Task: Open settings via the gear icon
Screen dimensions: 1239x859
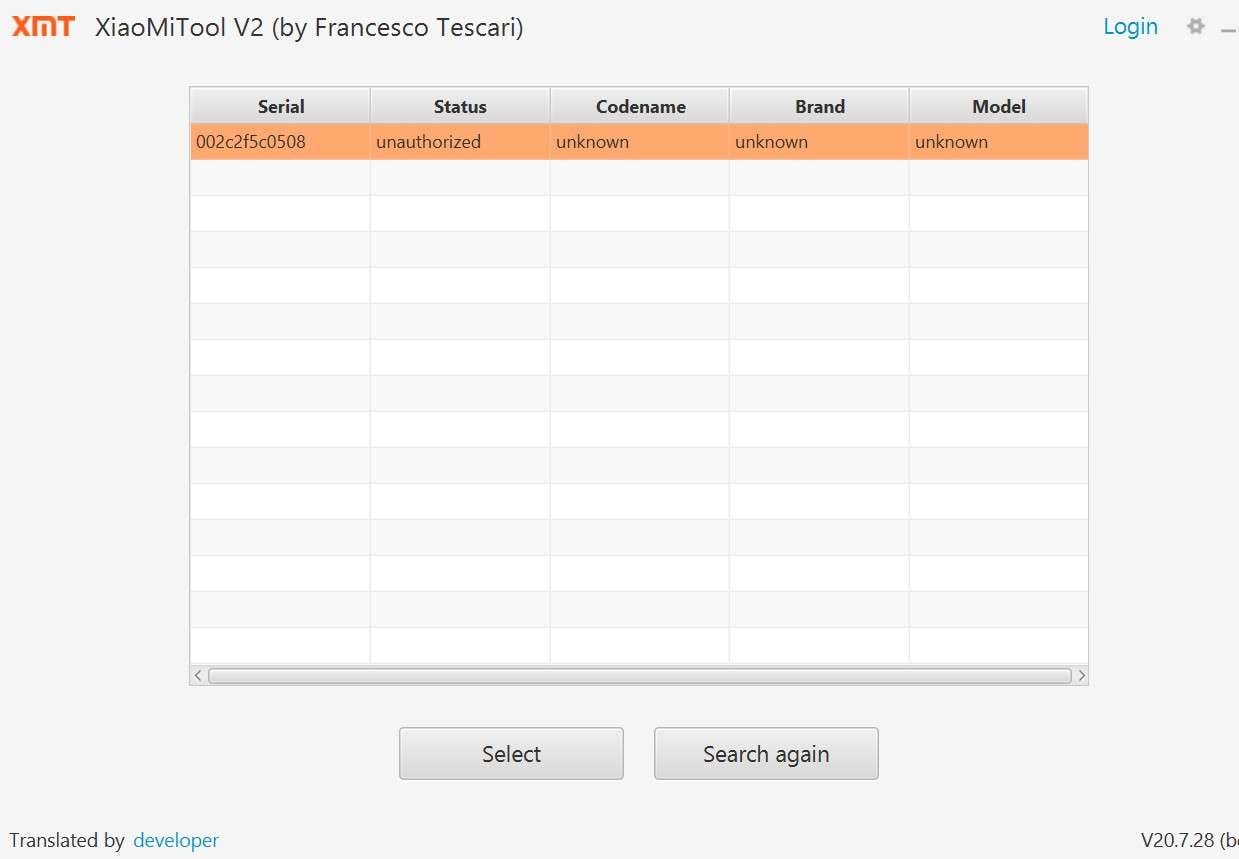Action: click(x=1196, y=26)
